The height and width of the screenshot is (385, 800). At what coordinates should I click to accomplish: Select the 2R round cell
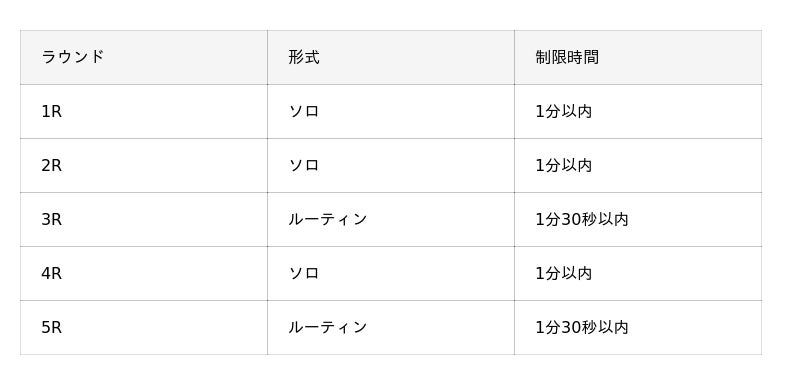pyautogui.click(x=144, y=166)
